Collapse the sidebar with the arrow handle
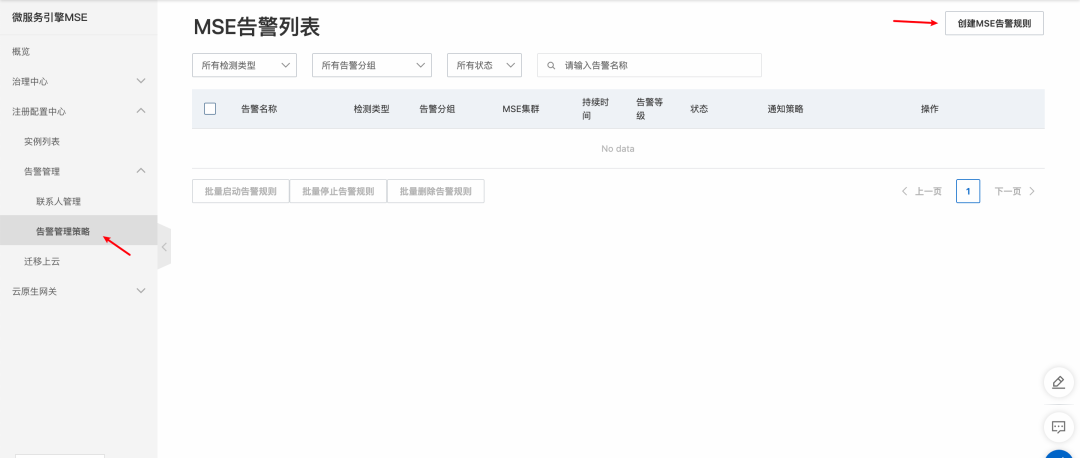The image size is (1080, 458). pyautogui.click(x=164, y=247)
